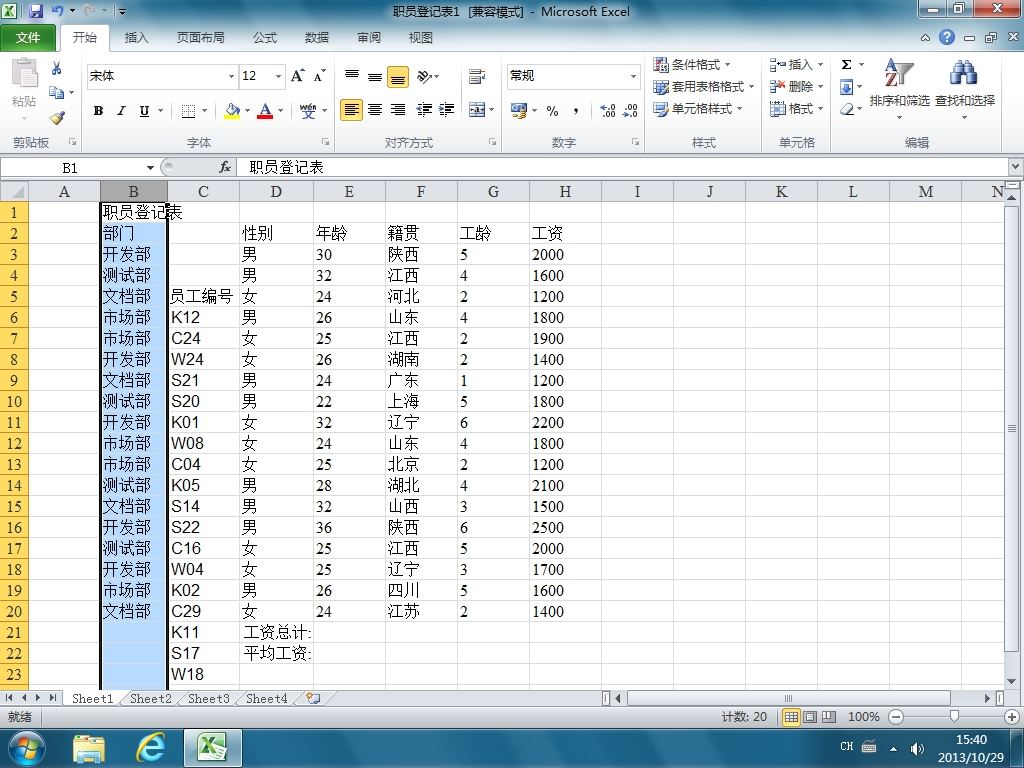
Task: Toggle Underline formatting
Action: [144, 111]
